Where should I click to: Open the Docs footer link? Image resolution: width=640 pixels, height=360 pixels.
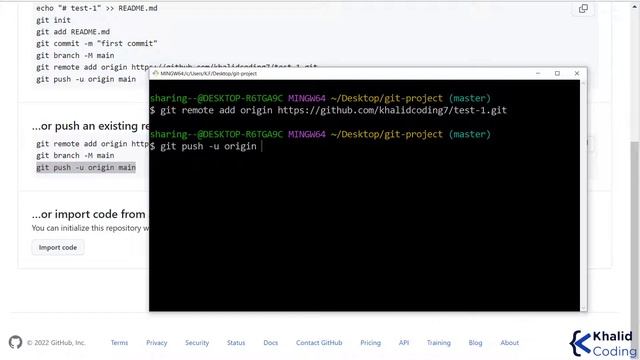pyautogui.click(x=271, y=343)
